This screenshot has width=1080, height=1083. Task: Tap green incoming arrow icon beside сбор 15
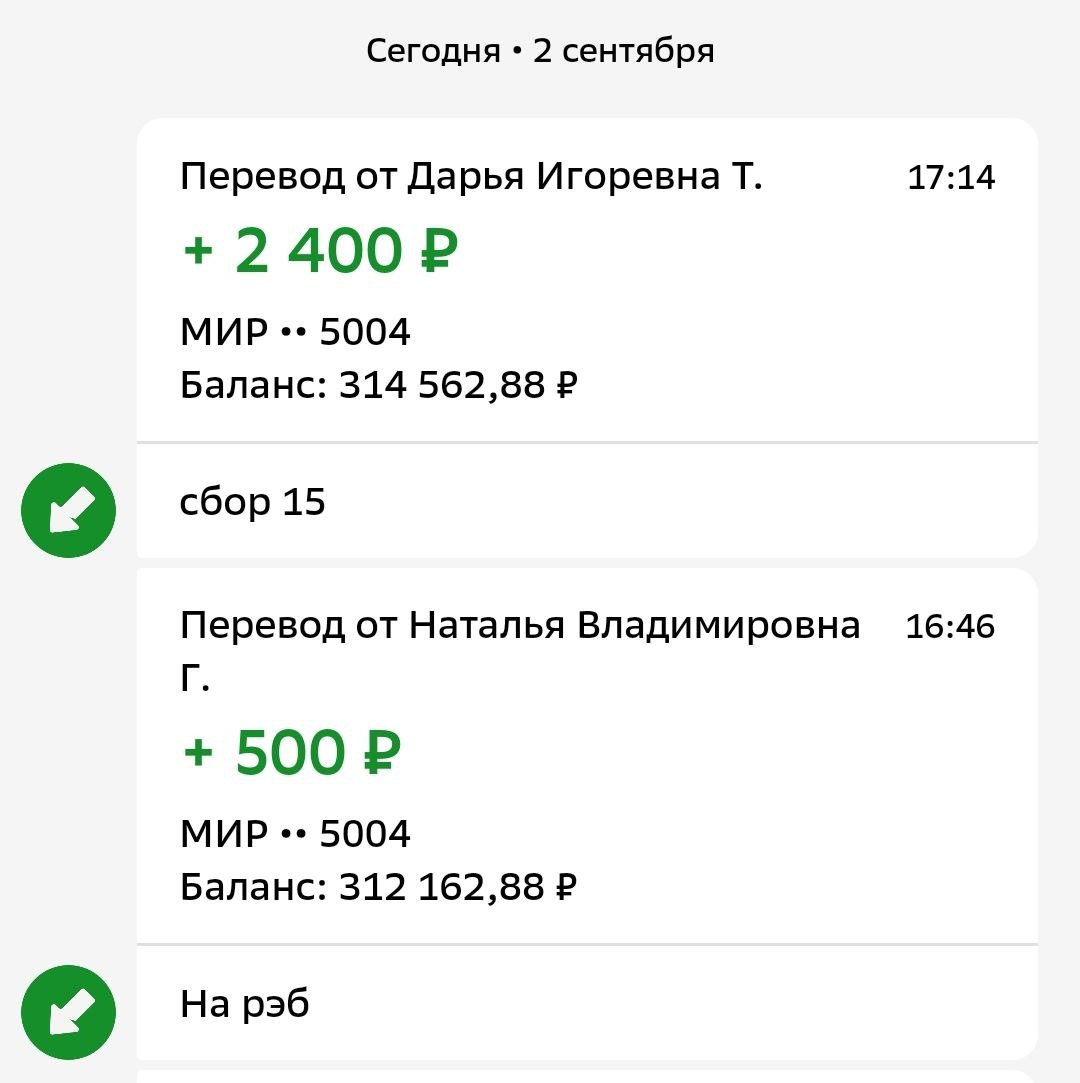68,510
